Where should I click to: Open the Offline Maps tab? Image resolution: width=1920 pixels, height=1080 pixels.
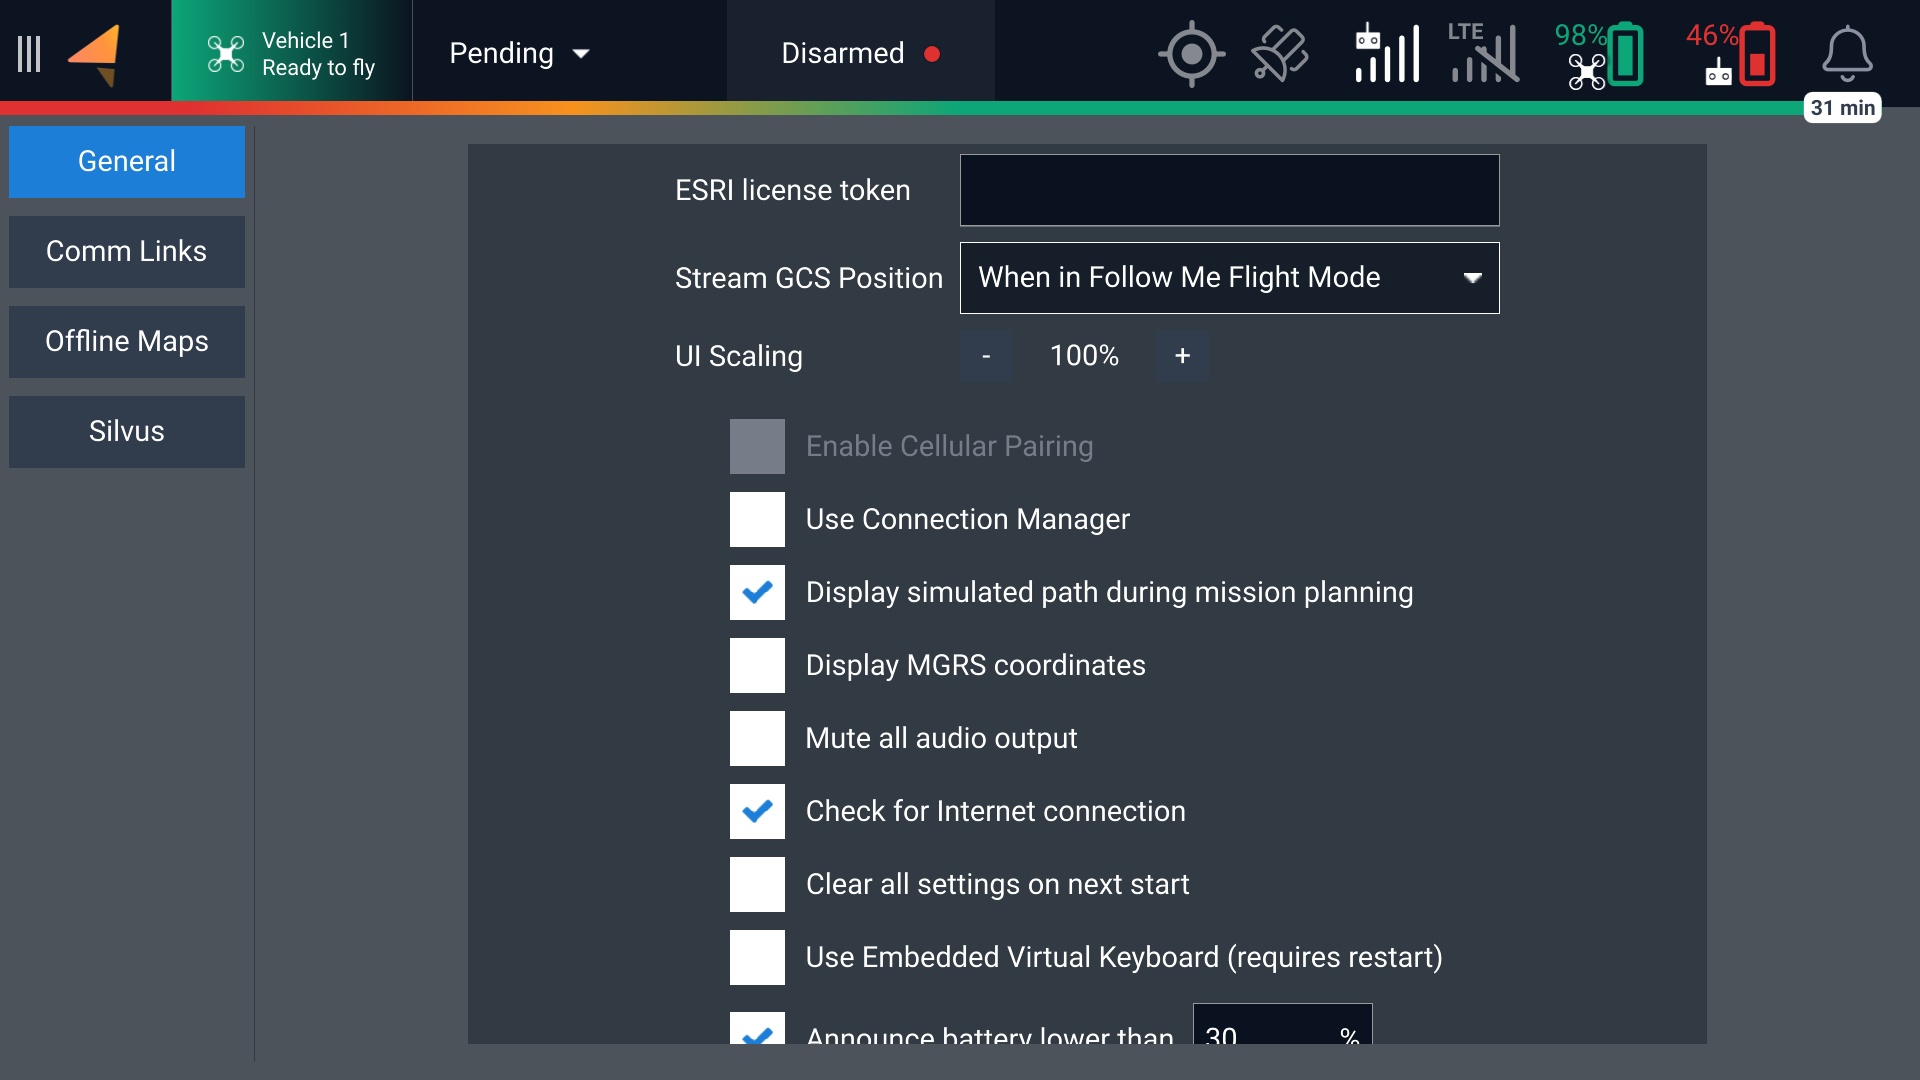click(127, 342)
